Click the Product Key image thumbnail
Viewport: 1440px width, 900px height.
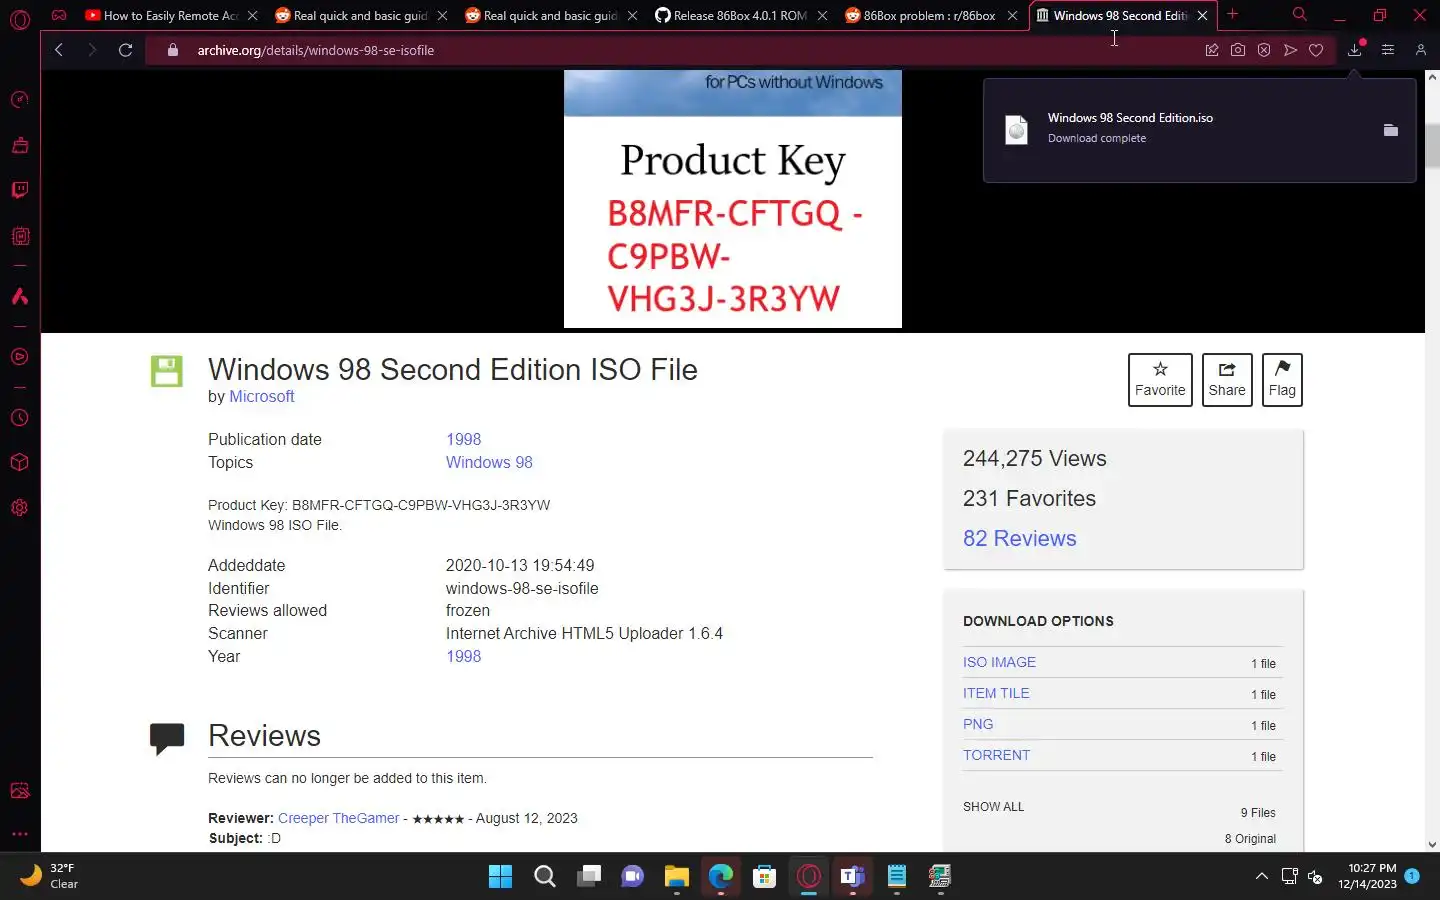(733, 199)
